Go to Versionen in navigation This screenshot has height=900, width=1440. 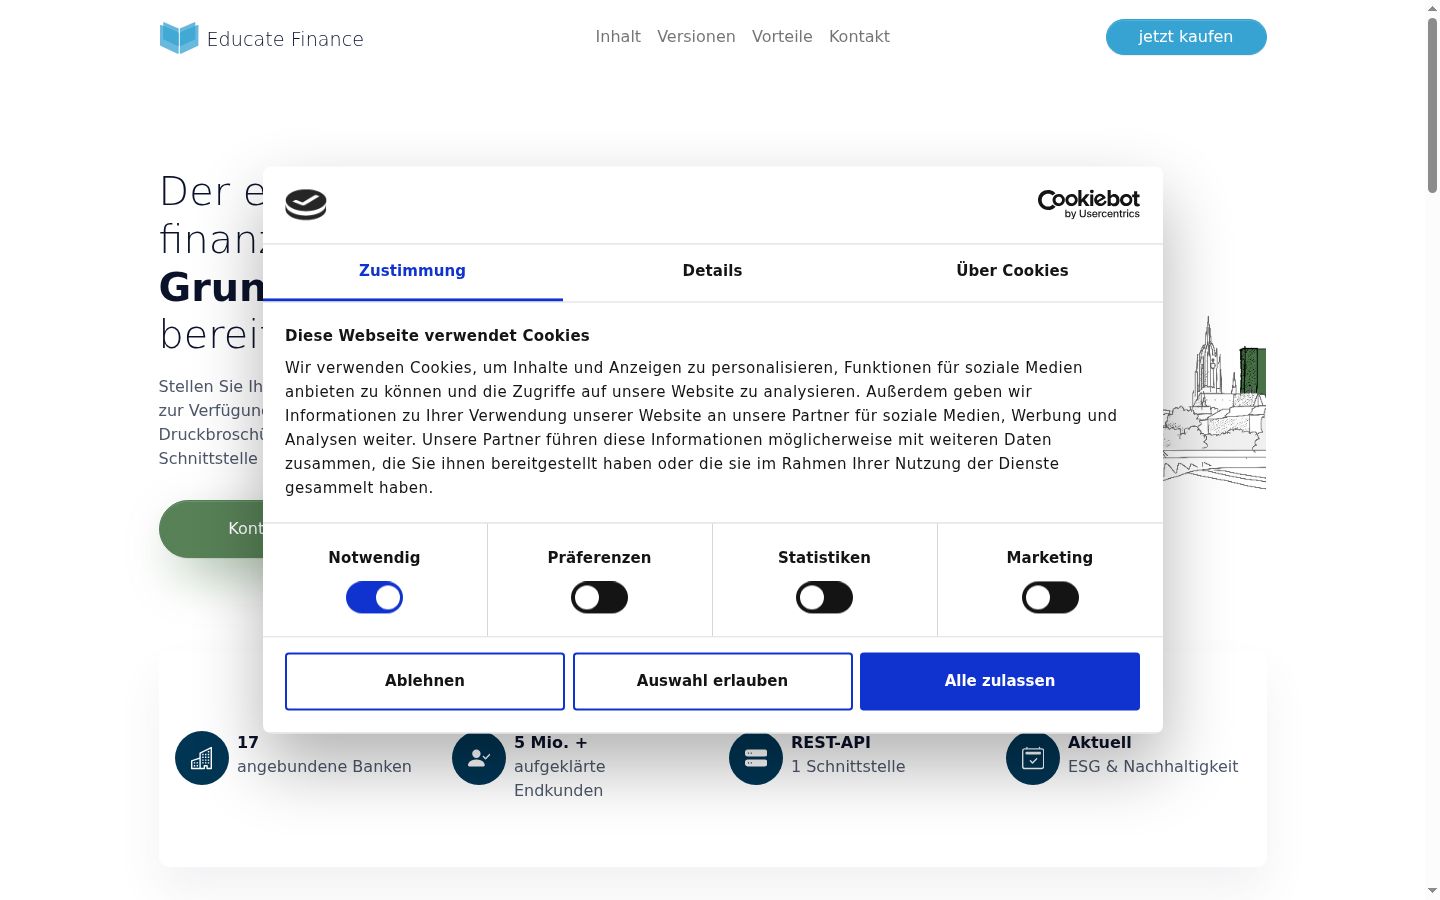click(696, 37)
